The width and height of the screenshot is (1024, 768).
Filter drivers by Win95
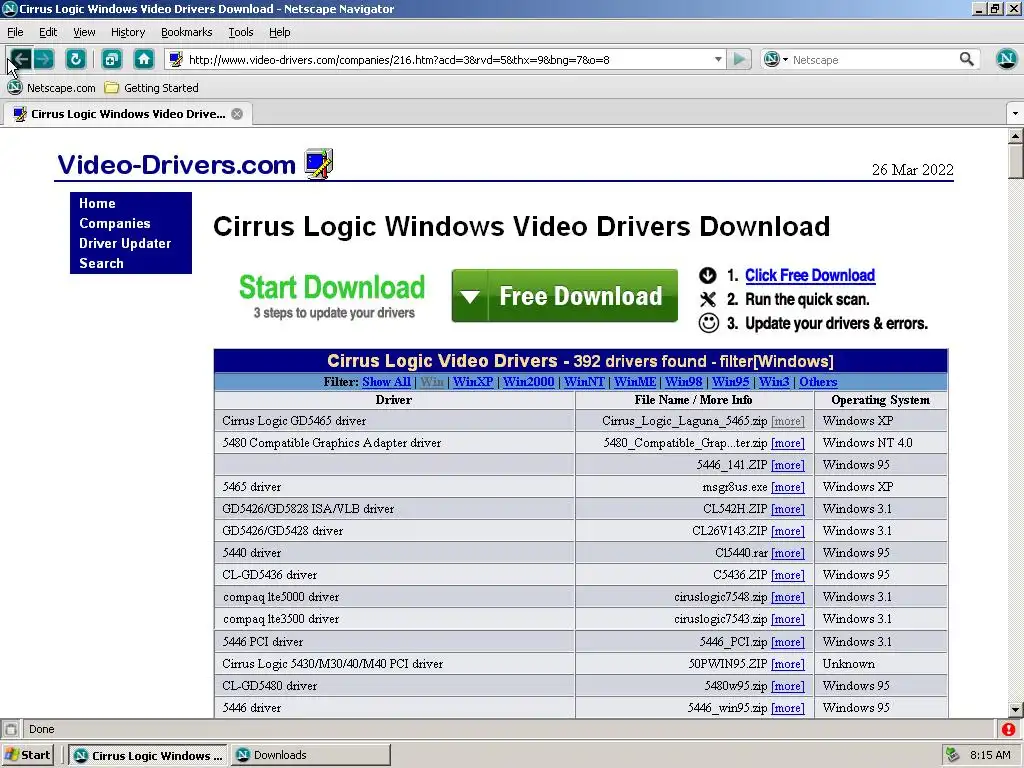click(x=730, y=381)
